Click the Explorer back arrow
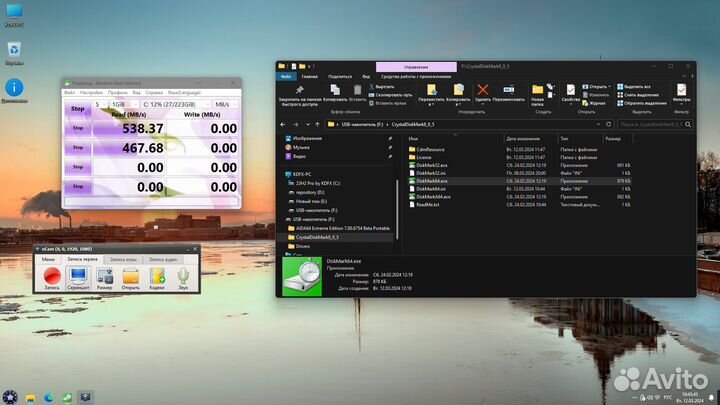 pos(283,124)
